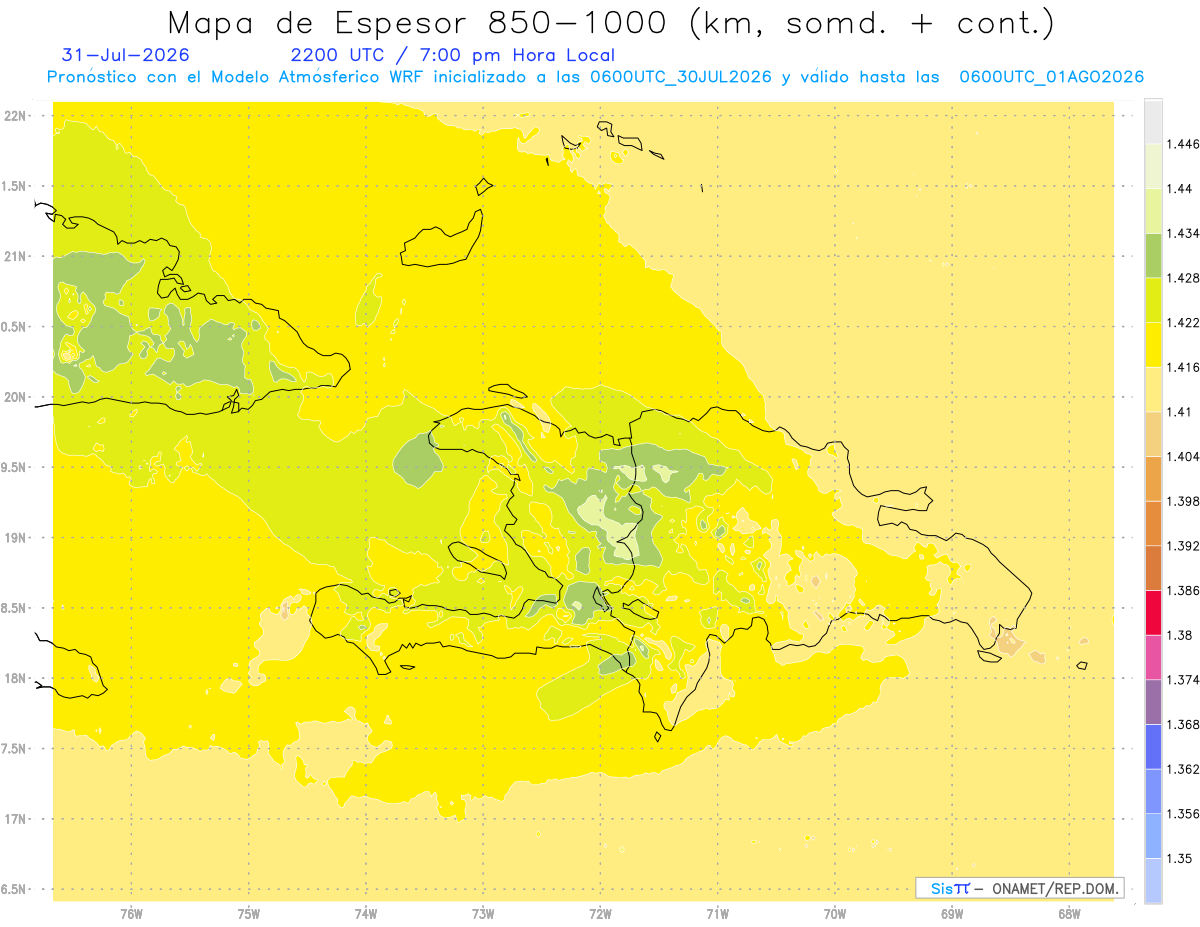1200x927 pixels.
Task: Click the "70W" longitude label
Action: (835, 914)
